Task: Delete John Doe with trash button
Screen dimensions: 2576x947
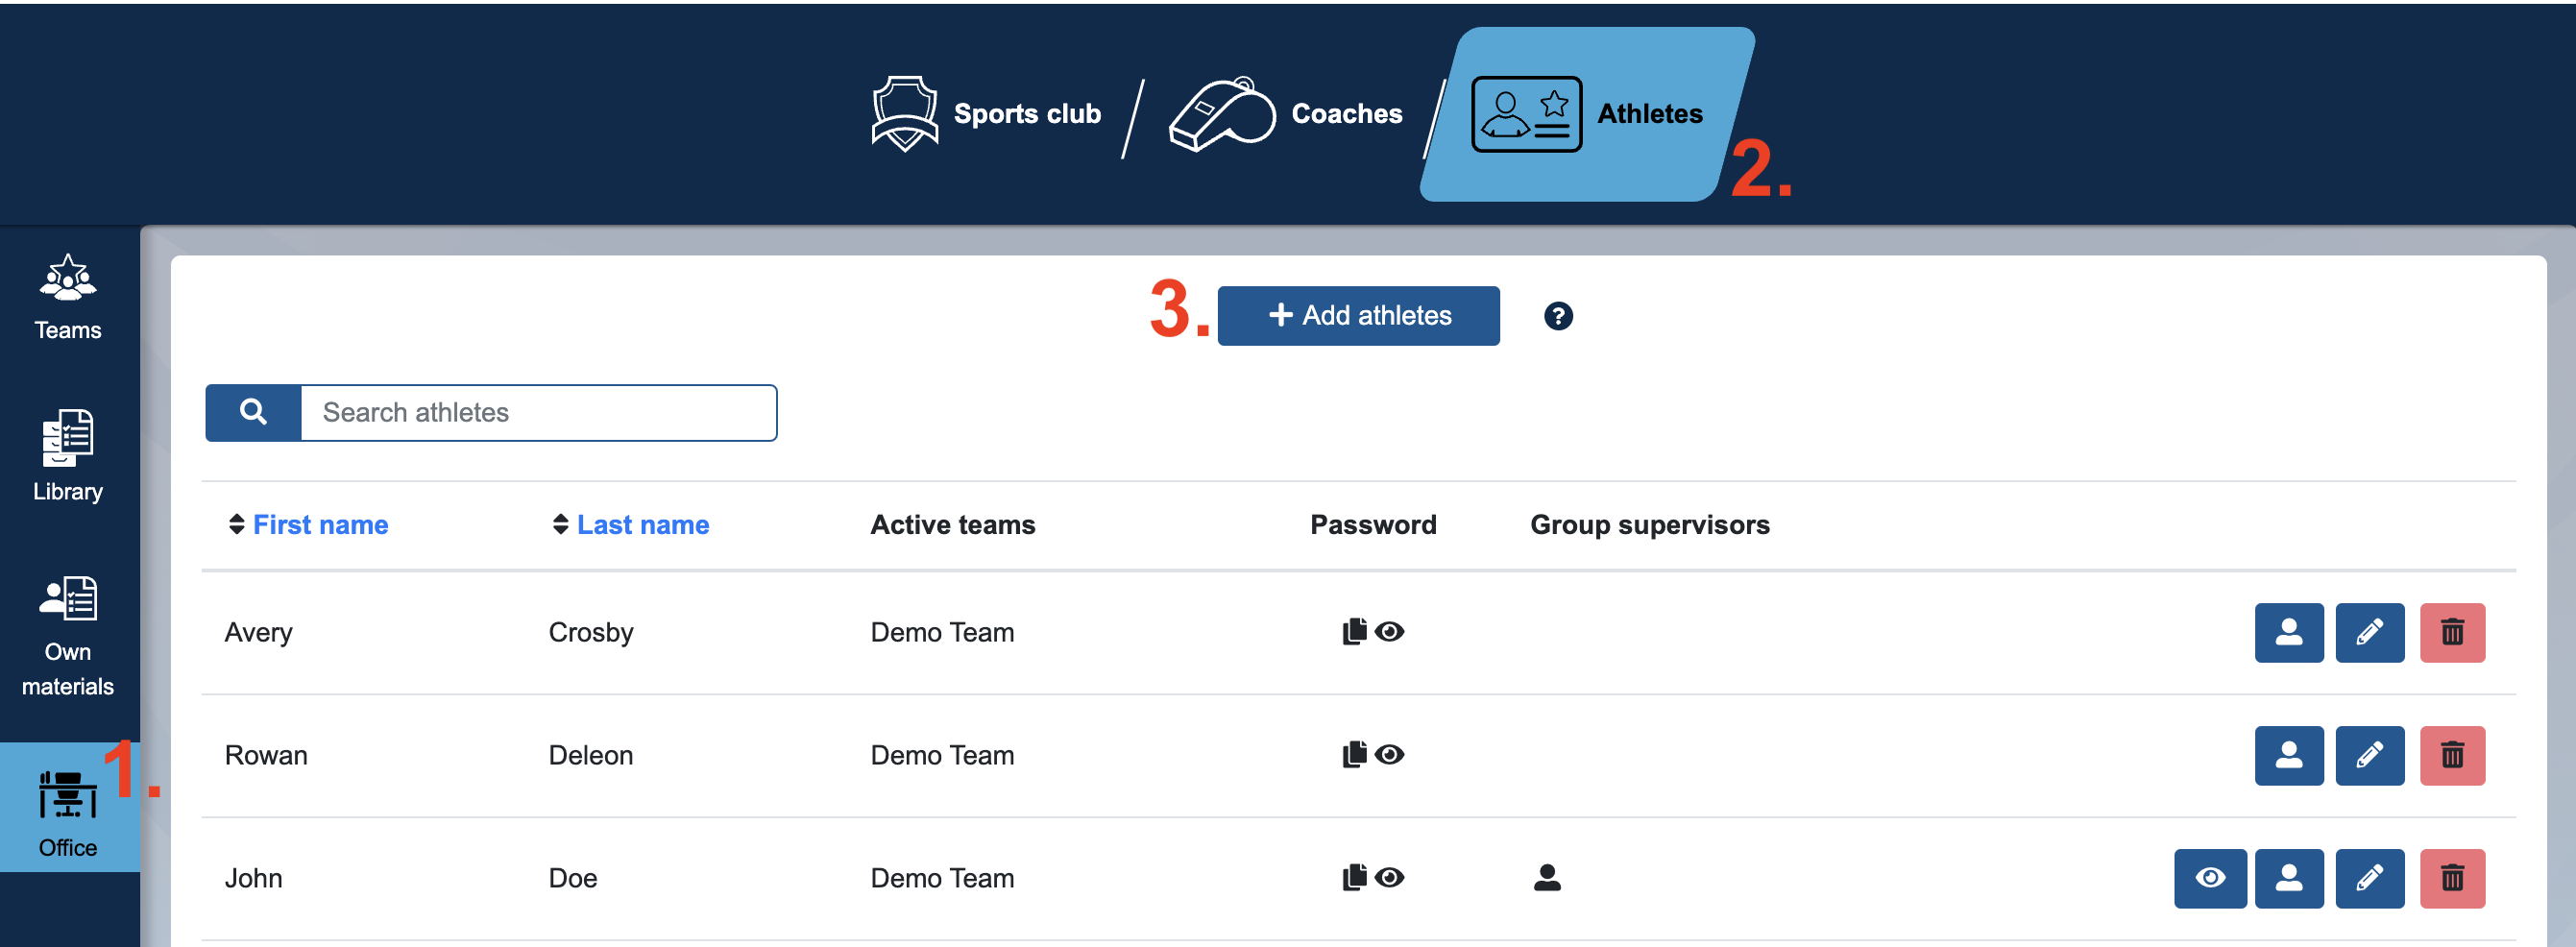Action: (x=2451, y=879)
